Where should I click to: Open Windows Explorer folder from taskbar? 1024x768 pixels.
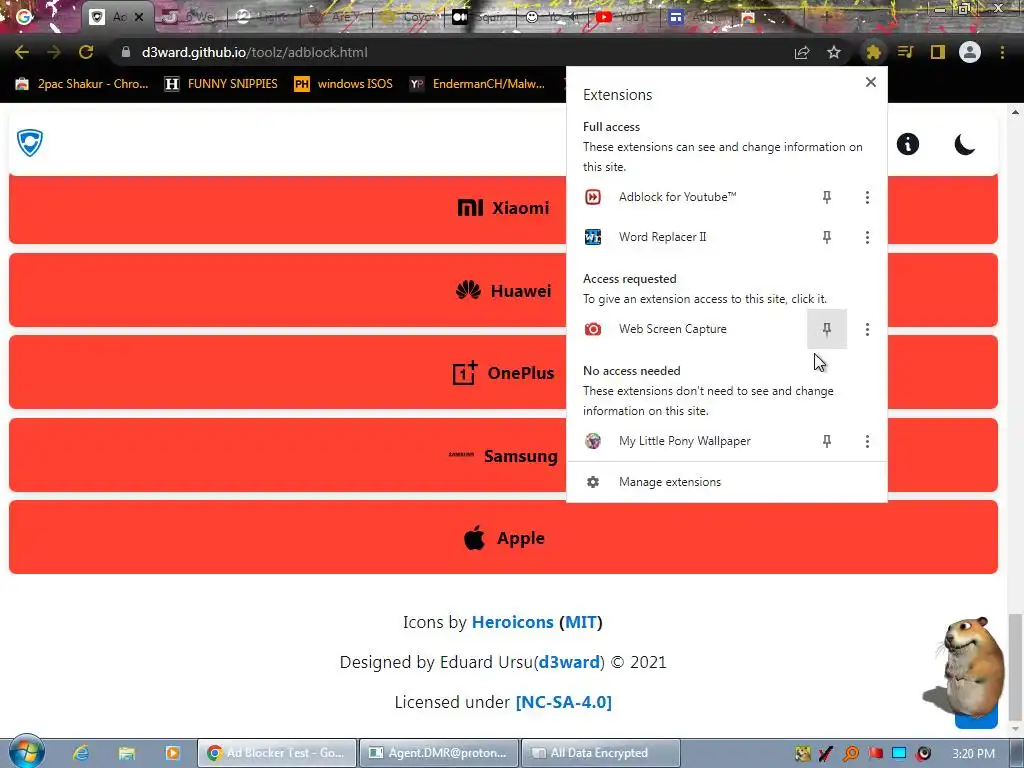coord(126,753)
